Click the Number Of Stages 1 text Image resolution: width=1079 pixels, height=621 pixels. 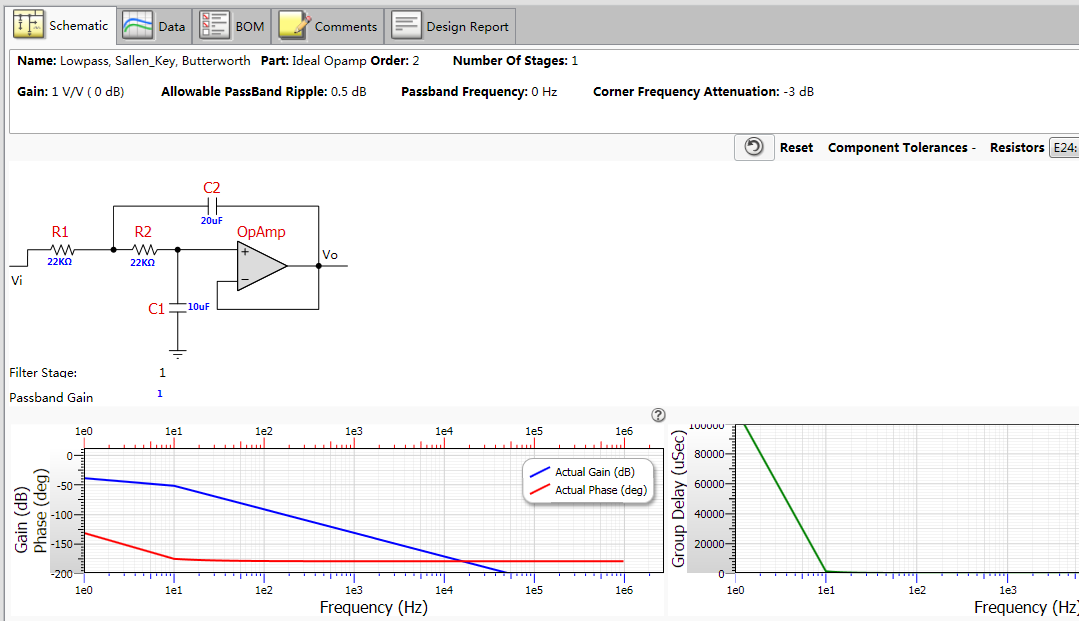(x=515, y=61)
